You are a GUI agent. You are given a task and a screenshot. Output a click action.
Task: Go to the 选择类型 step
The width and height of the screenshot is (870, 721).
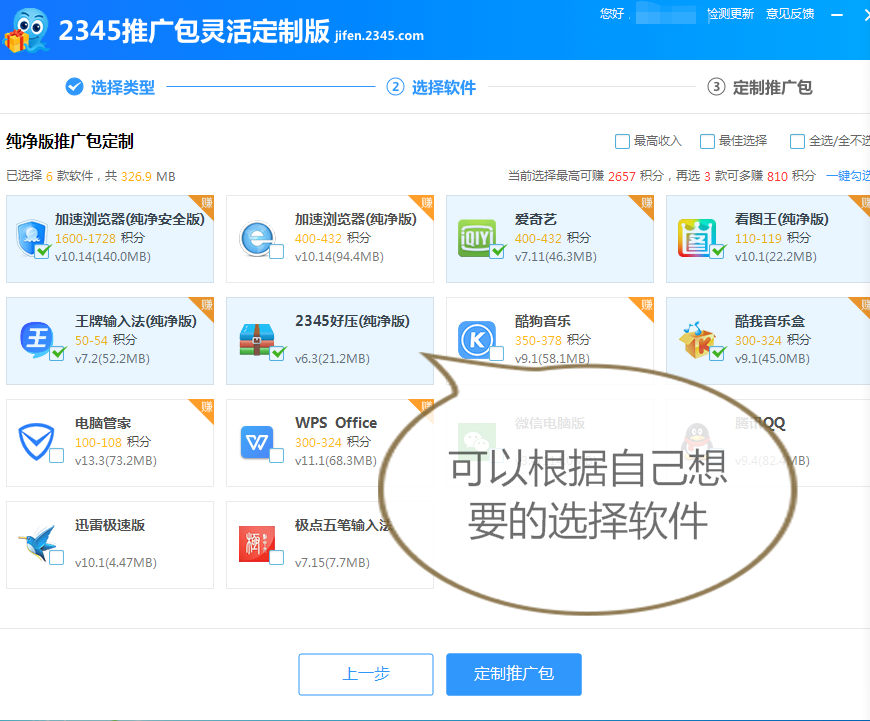[x=110, y=87]
